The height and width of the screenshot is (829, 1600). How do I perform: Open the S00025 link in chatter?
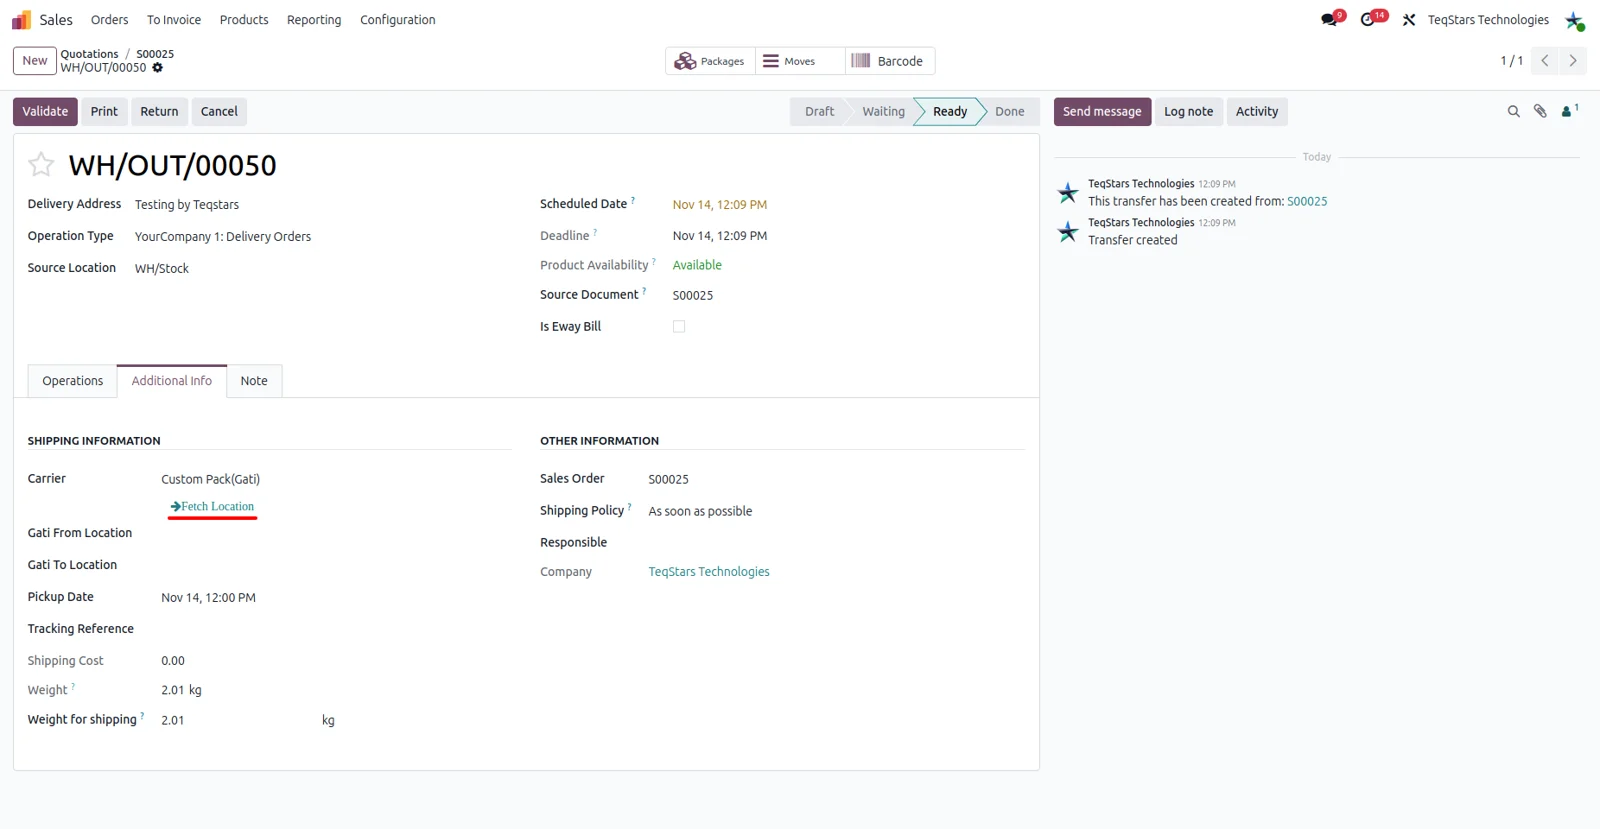point(1307,201)
